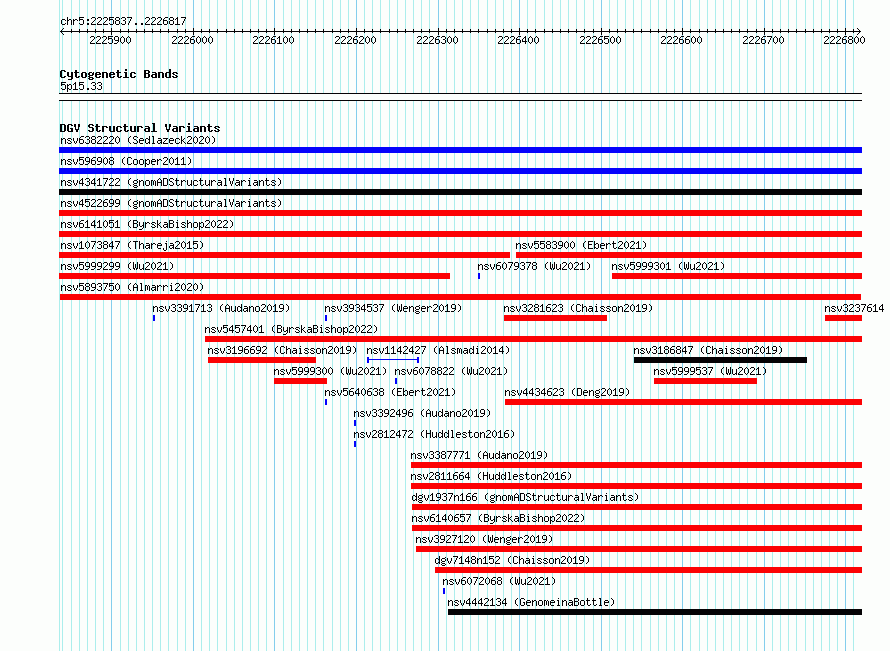Select the red bar under nsv3281623 (Chaisson2019)
Image resolution: width=890 pixels, height=651 pixels.
pos(555,318)
